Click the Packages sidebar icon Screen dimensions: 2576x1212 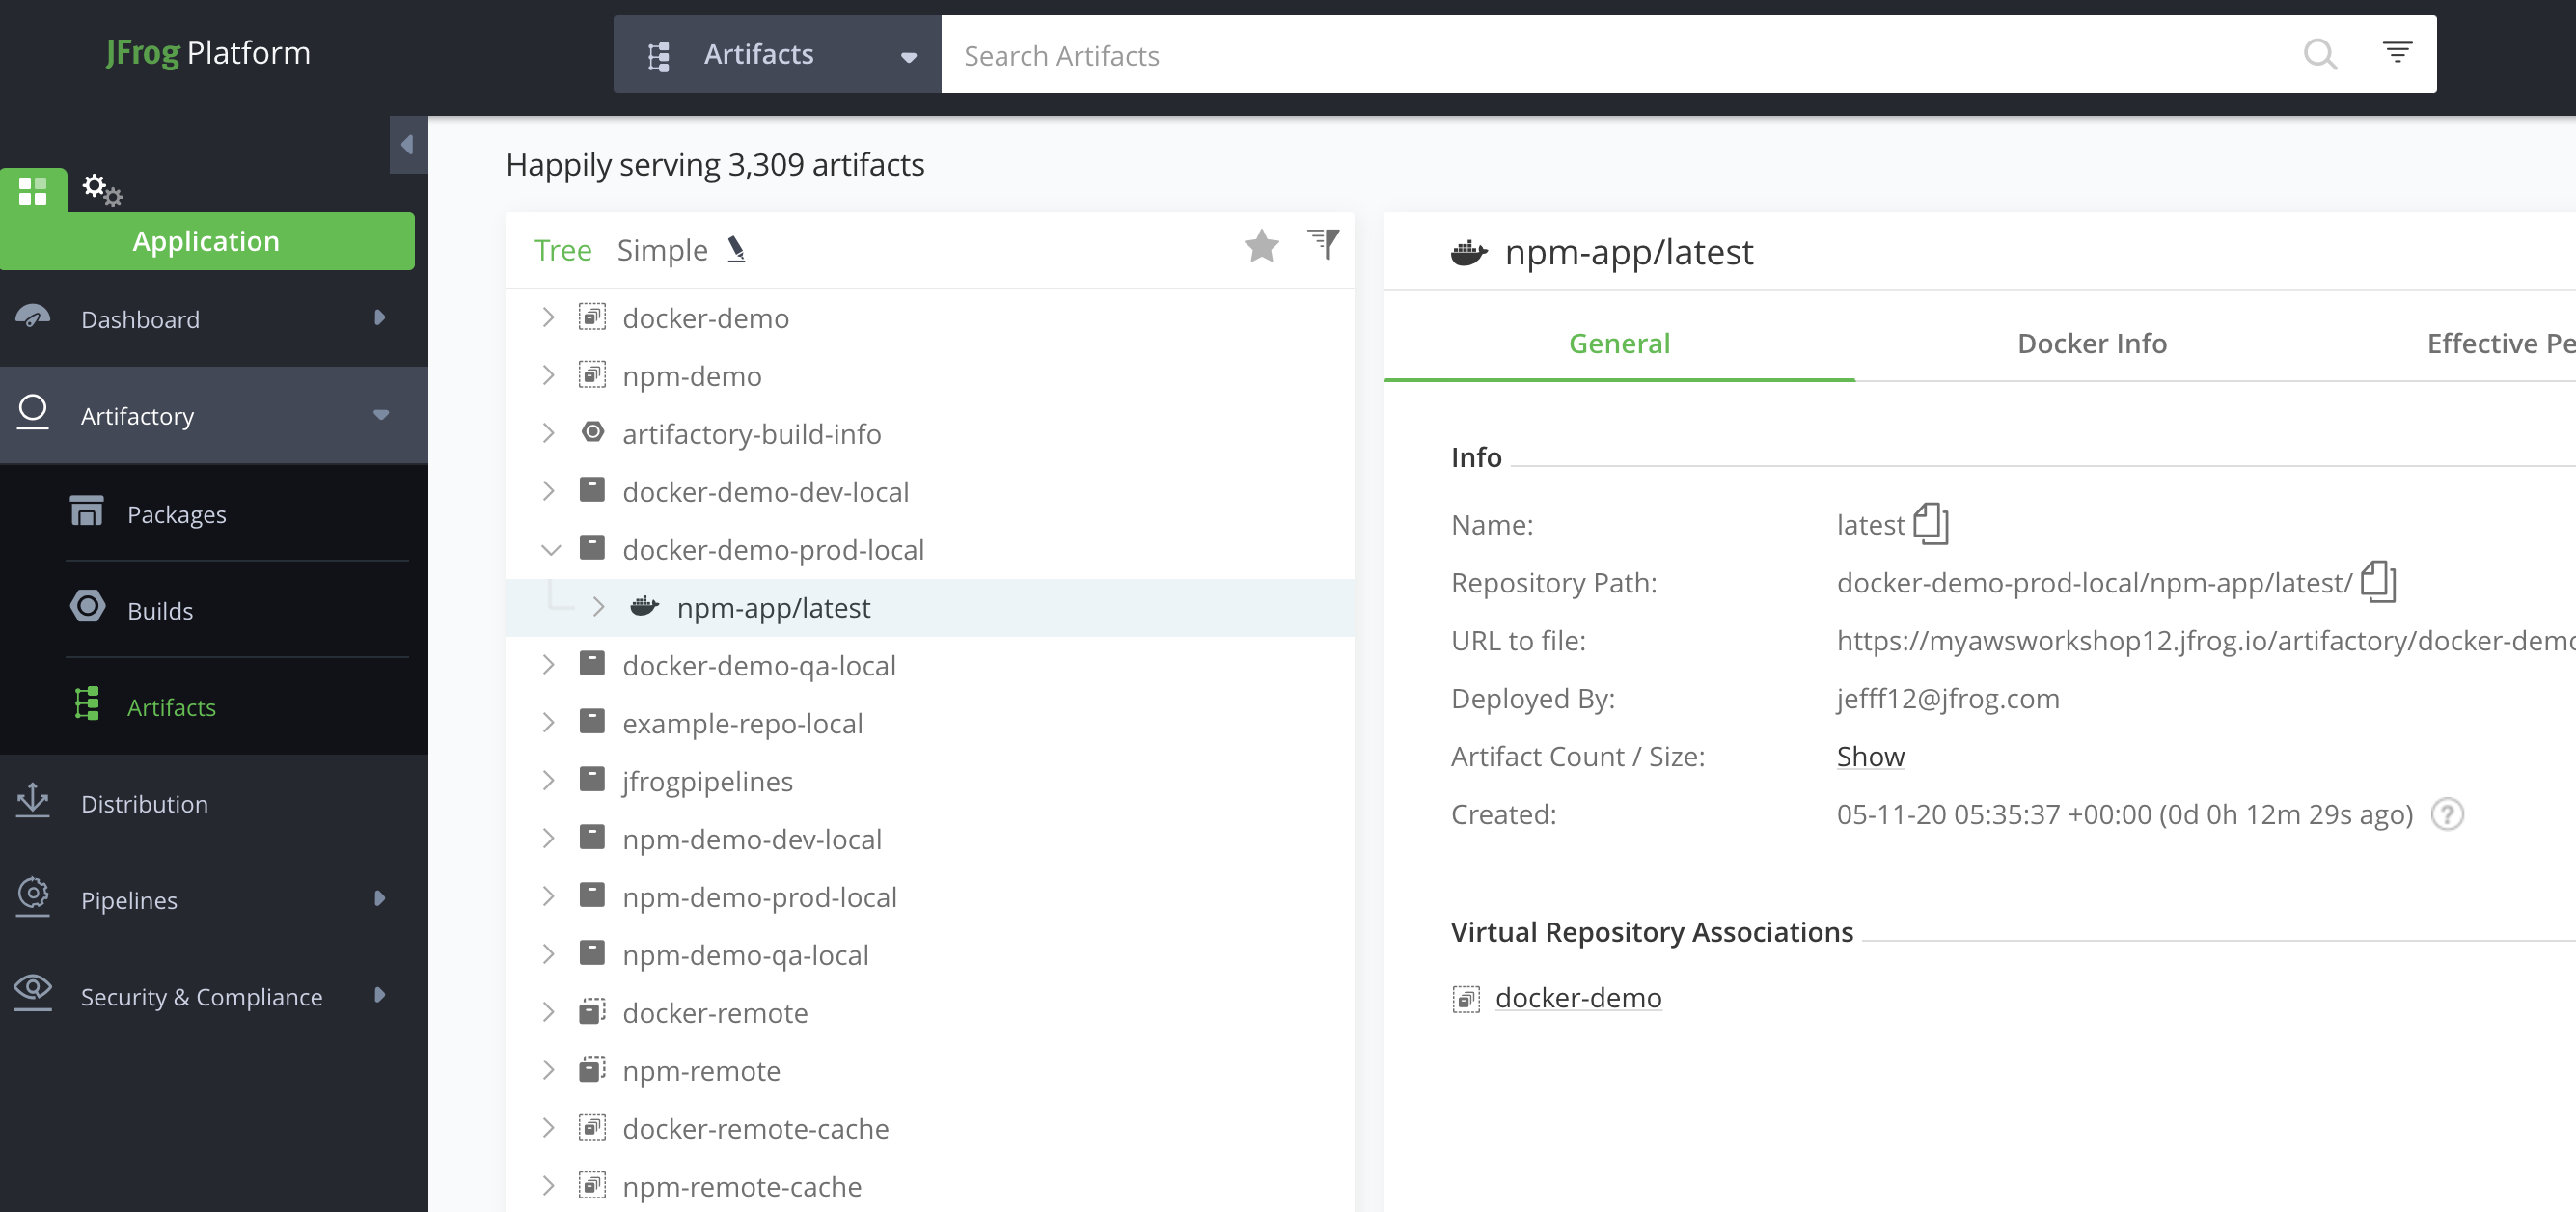pos(87,512)
